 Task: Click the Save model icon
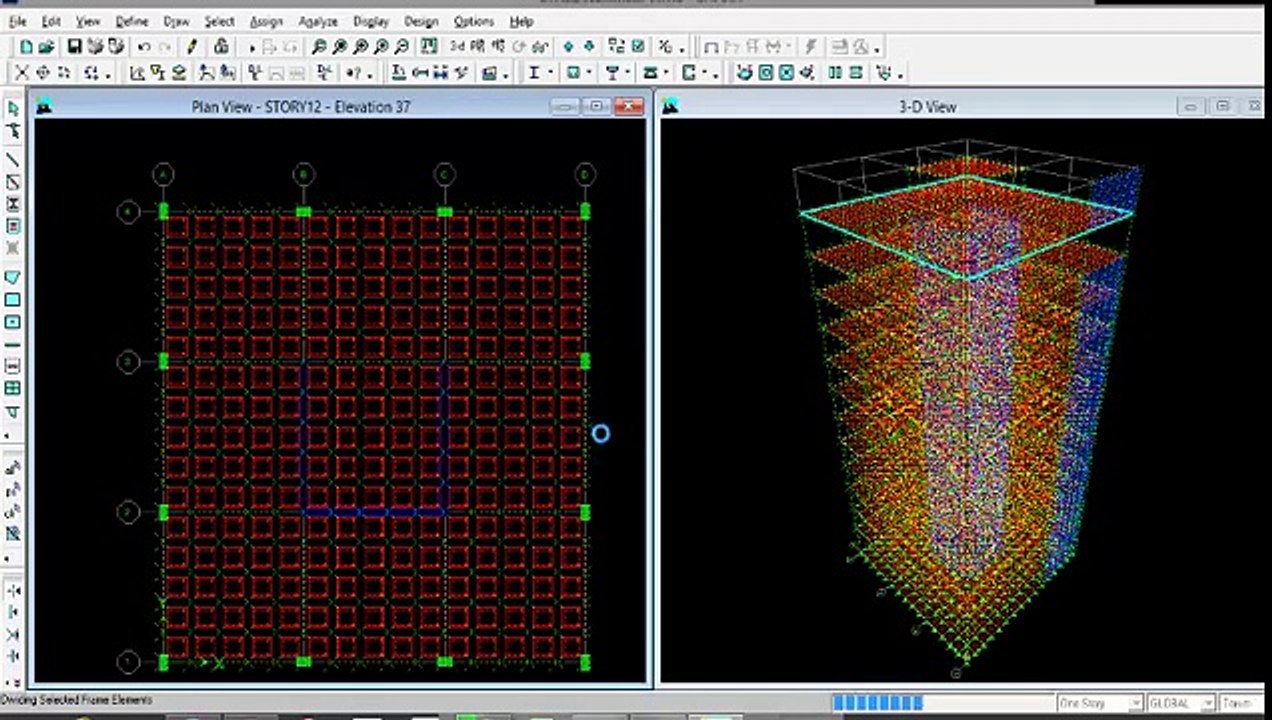pyautogui.click(x=74, y=47)
